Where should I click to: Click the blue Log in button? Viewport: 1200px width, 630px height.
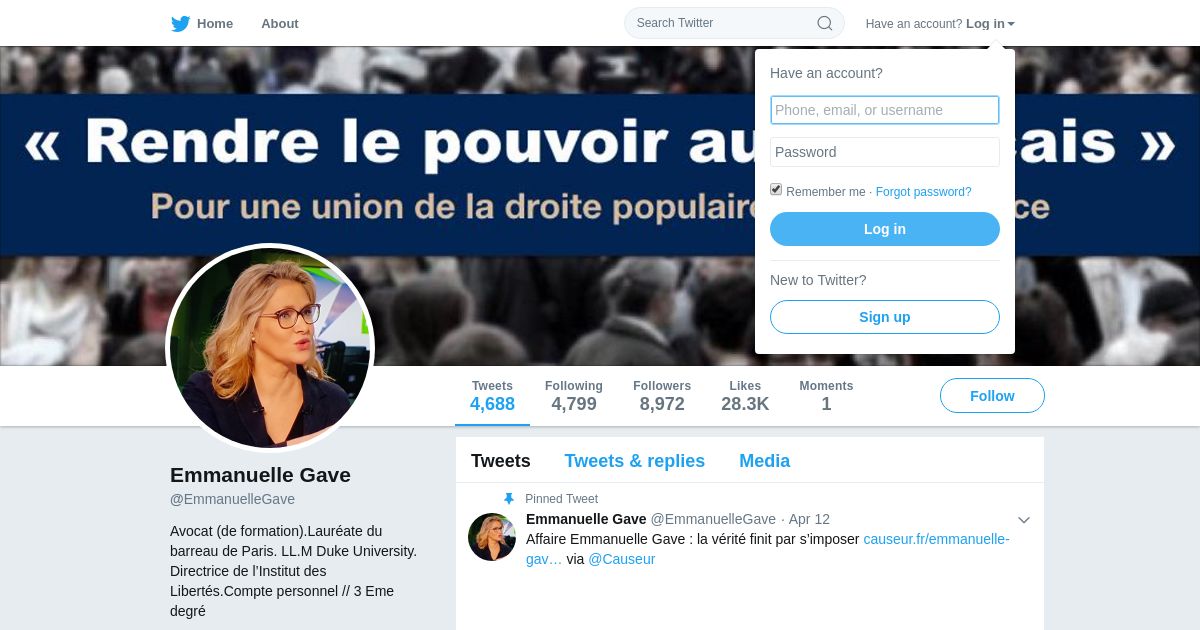(885, 229)
